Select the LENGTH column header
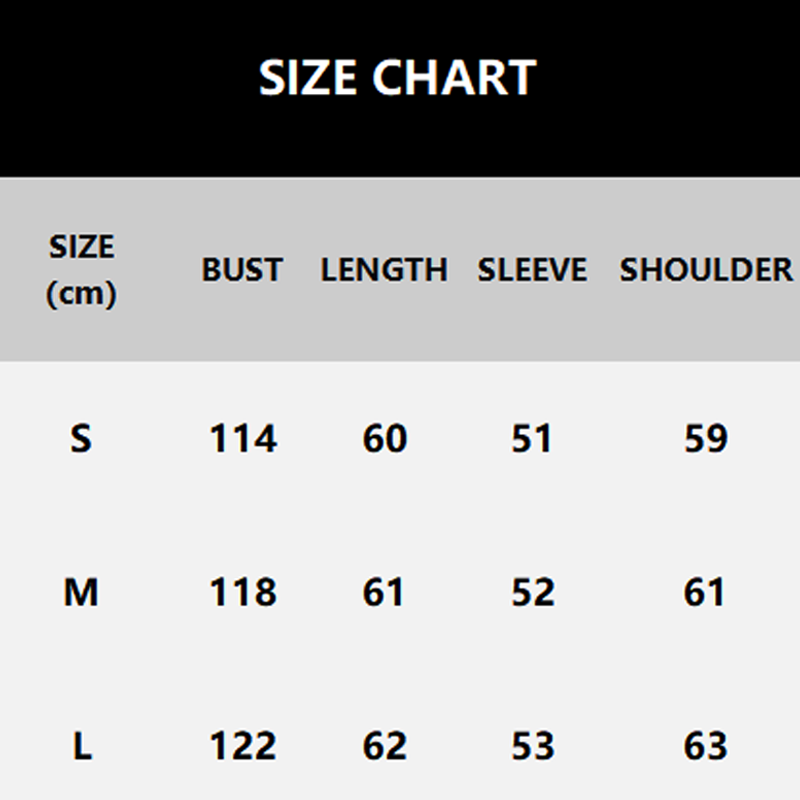 pyautogui.click(x=384, y=270)
